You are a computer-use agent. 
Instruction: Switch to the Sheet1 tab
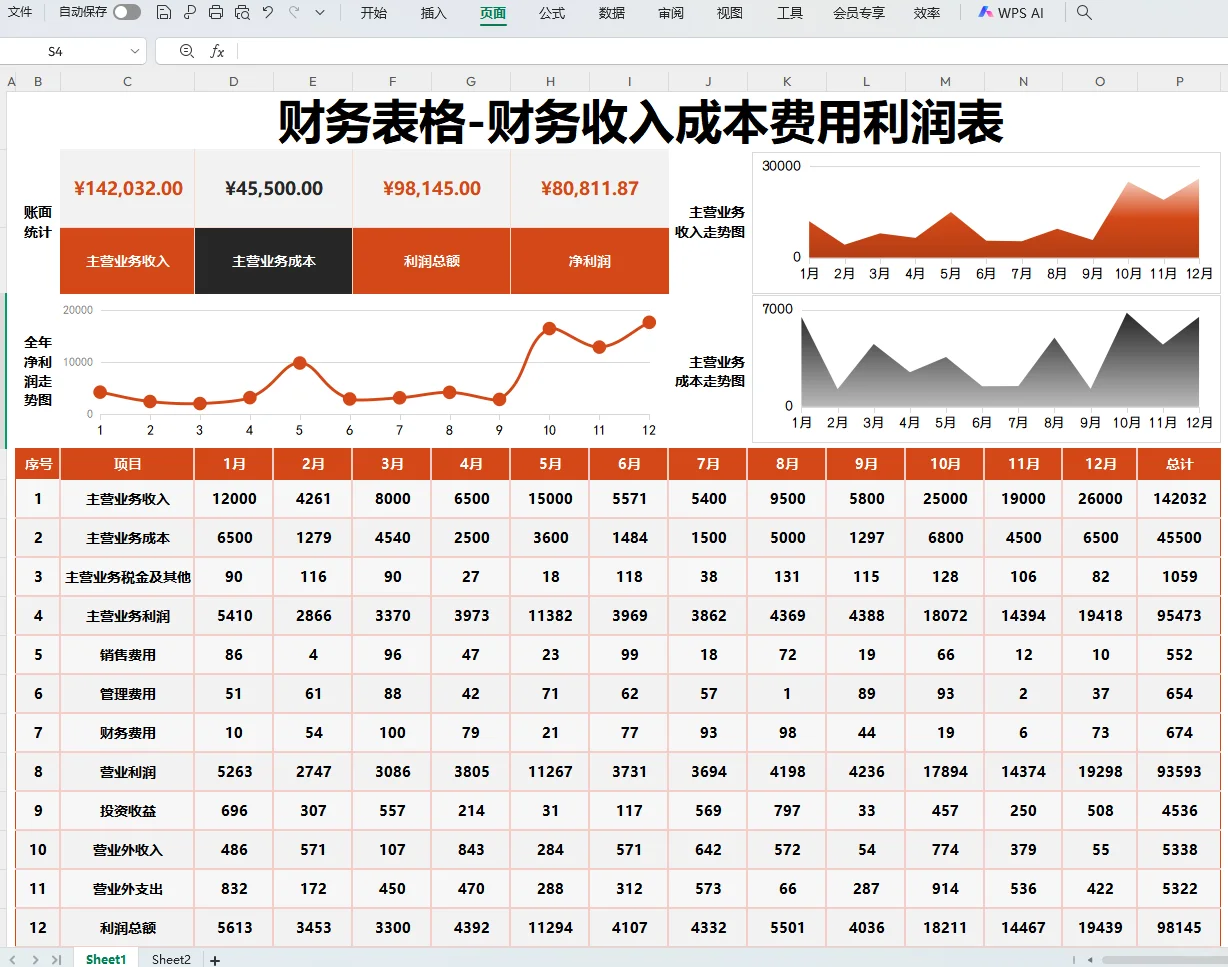[x=106, y=959]
